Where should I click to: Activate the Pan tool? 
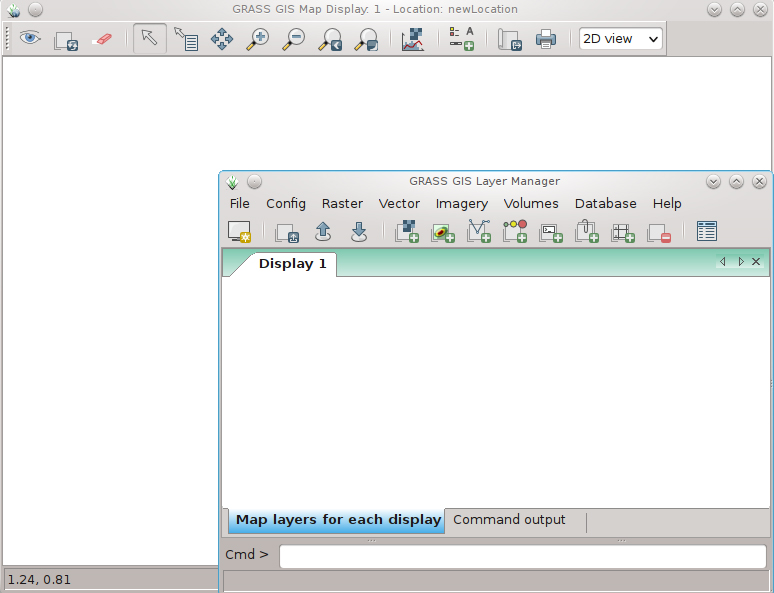click(222, 39)
